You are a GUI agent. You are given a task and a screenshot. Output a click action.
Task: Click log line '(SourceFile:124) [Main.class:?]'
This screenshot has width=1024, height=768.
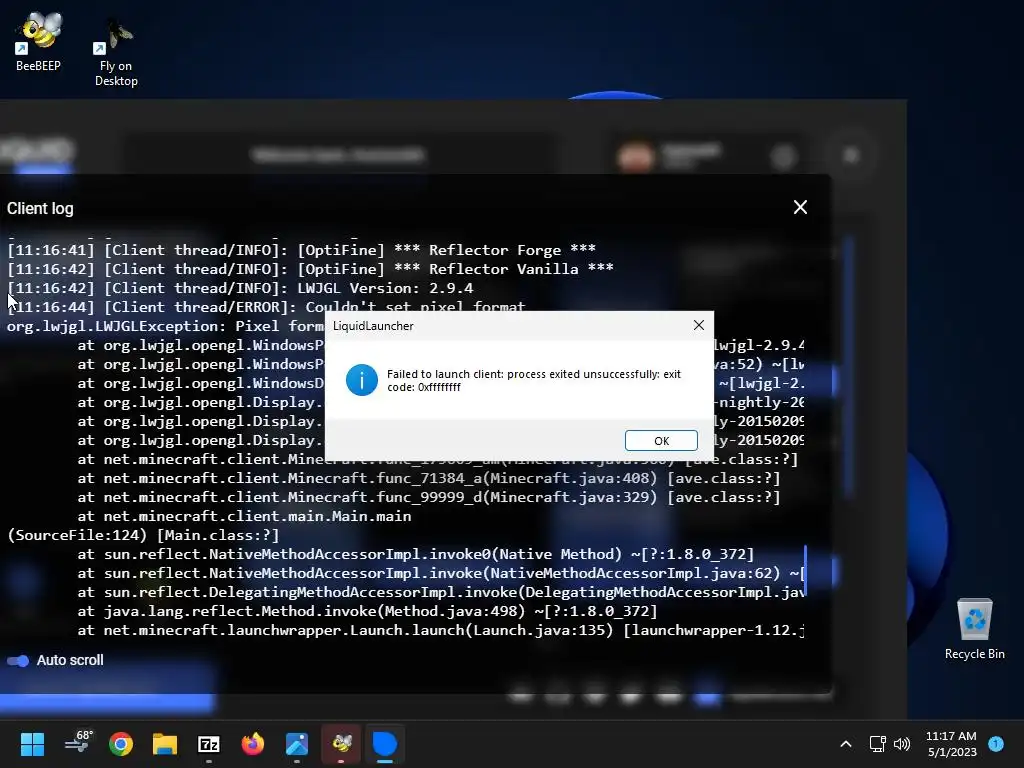tap(143, 535)
